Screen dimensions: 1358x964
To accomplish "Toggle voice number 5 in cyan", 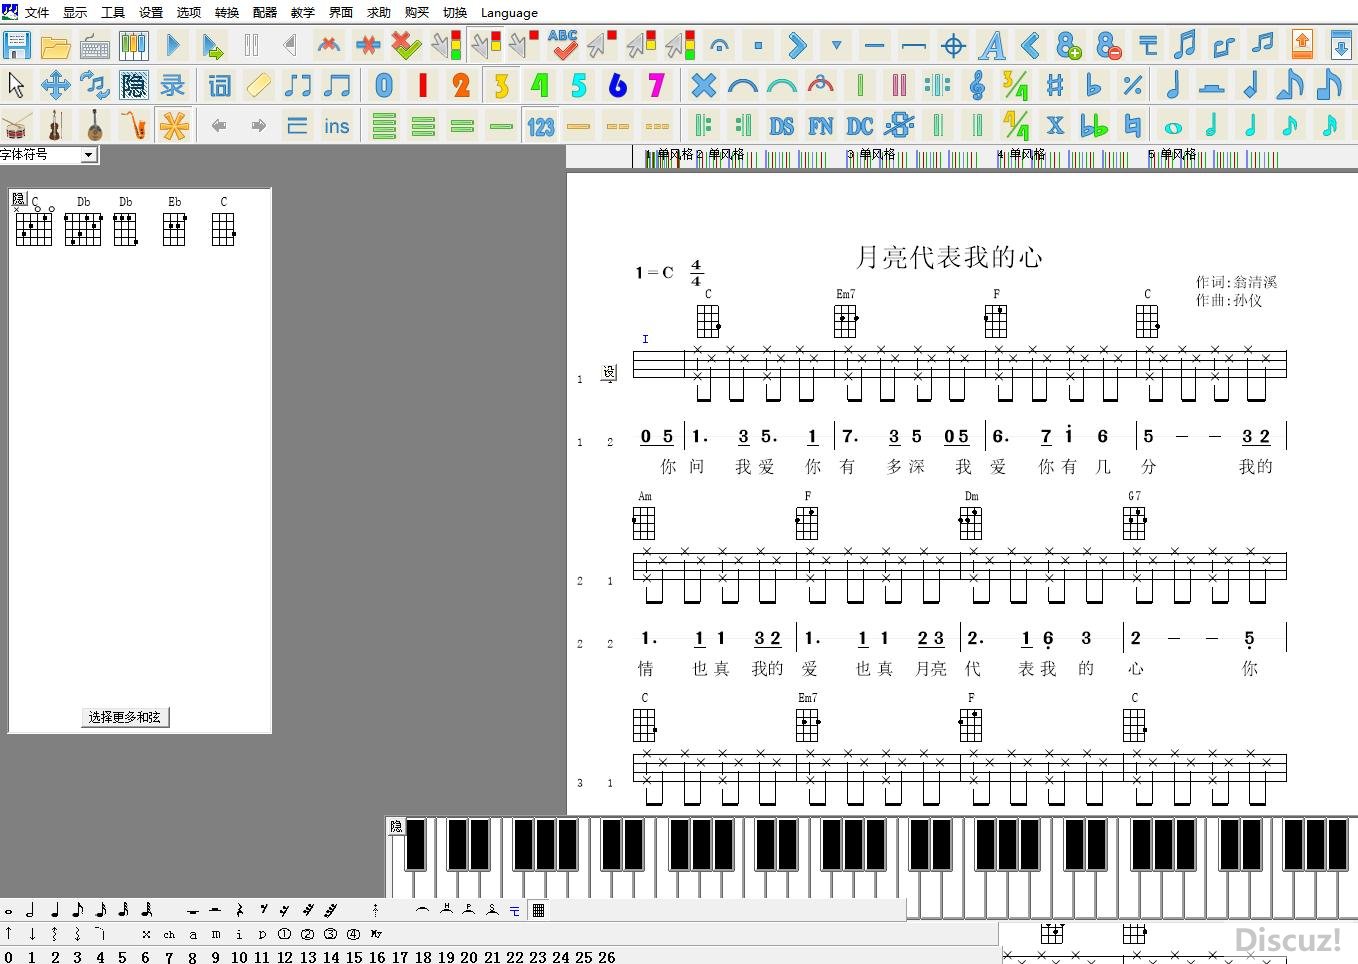I will pyautogui.click(x=578, y=85).
